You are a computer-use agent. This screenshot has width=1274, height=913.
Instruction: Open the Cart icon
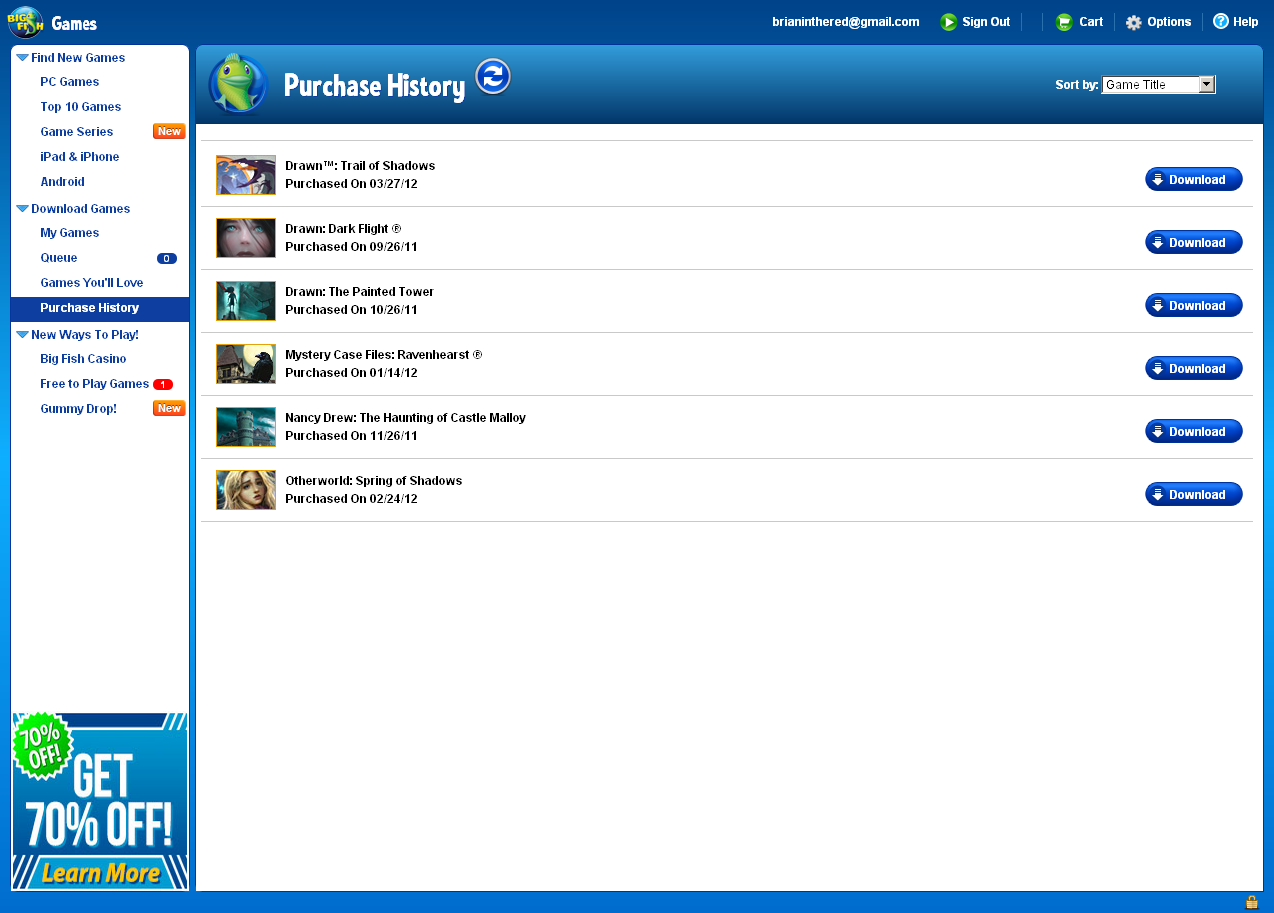pyautogui.click(x=1064, y=22)
